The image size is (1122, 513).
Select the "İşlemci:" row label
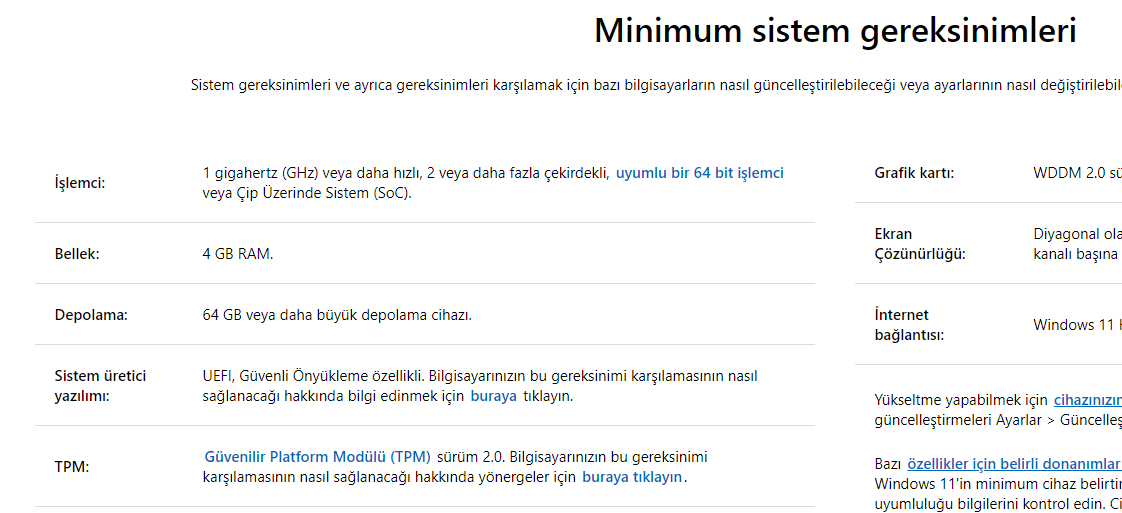[x=80, y=183]
